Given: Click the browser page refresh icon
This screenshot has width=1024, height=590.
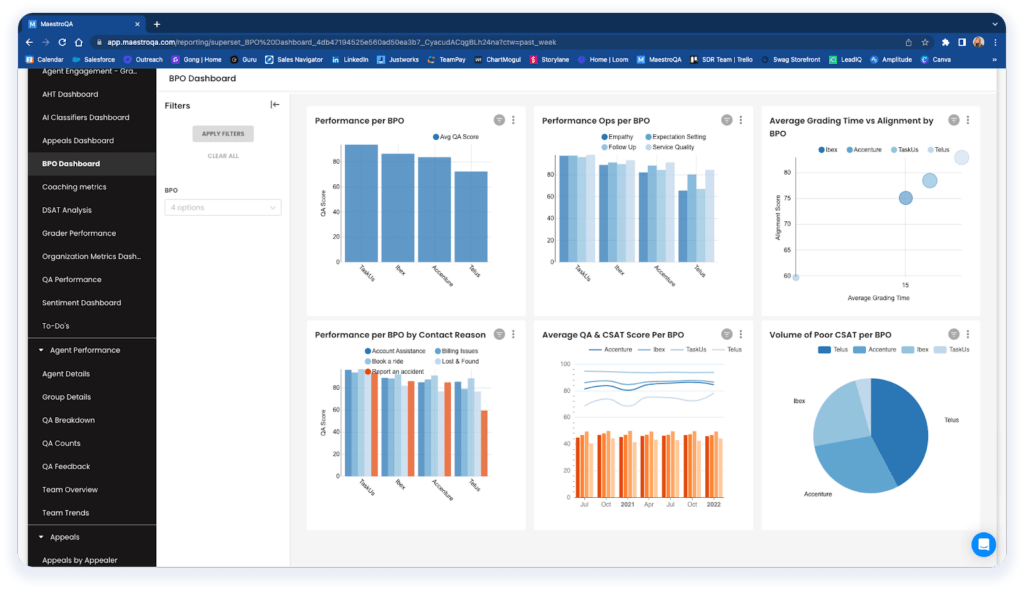Looking at the screenshot, I should [62, 43].
